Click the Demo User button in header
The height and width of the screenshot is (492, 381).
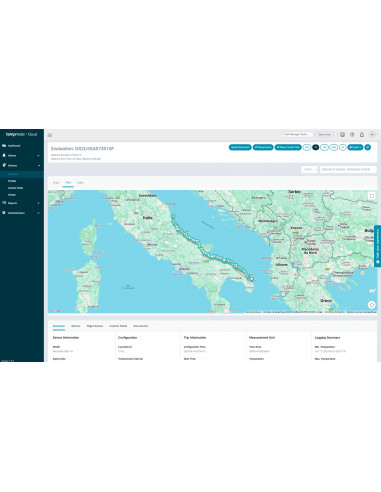[324, 134]
